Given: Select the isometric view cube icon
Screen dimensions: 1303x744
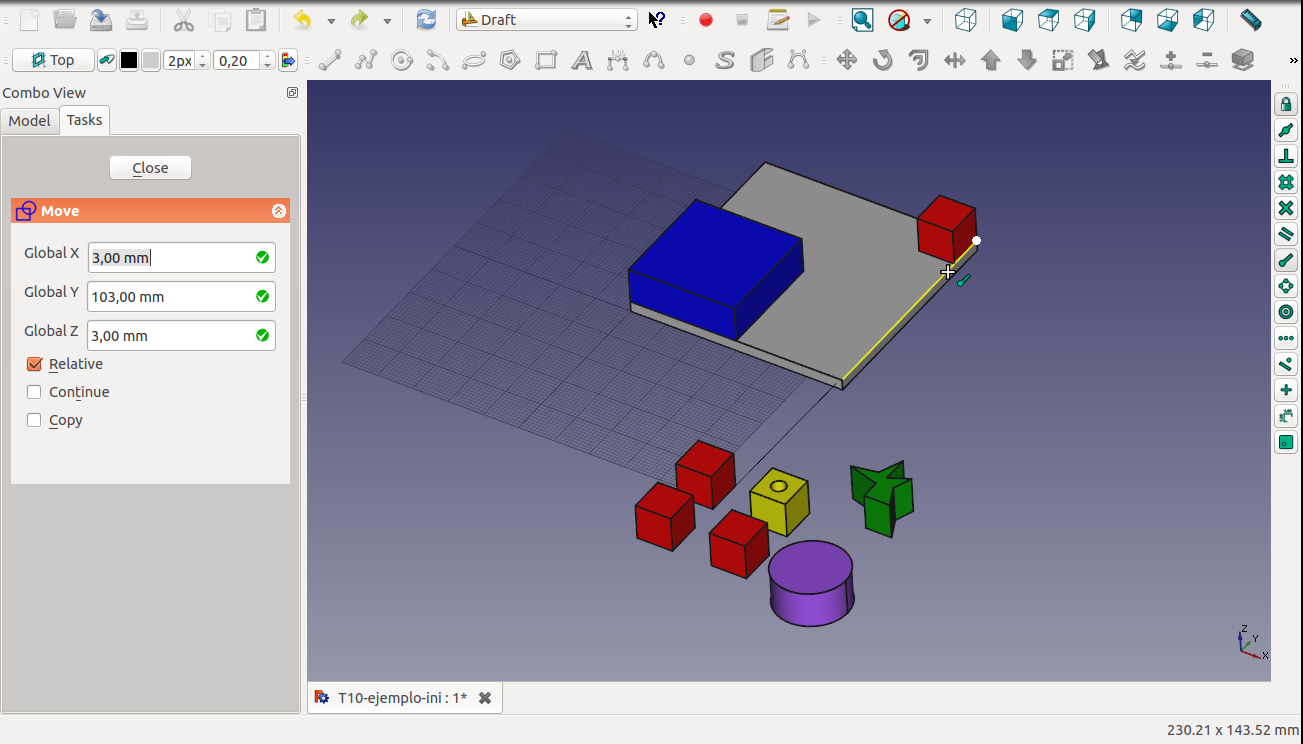Looking at the screenshot, I should [965, 20].
